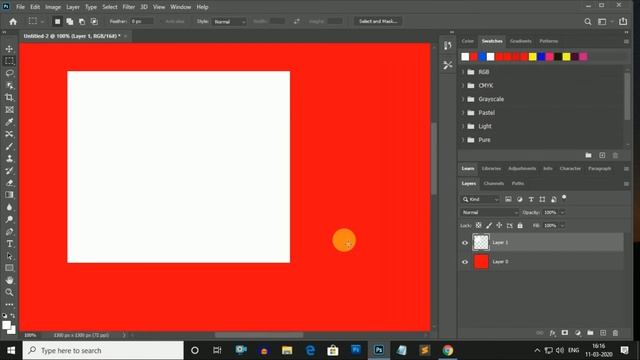Select the Eyedropper tool
The width and height of the screenshot is (640, 360).
9,122
